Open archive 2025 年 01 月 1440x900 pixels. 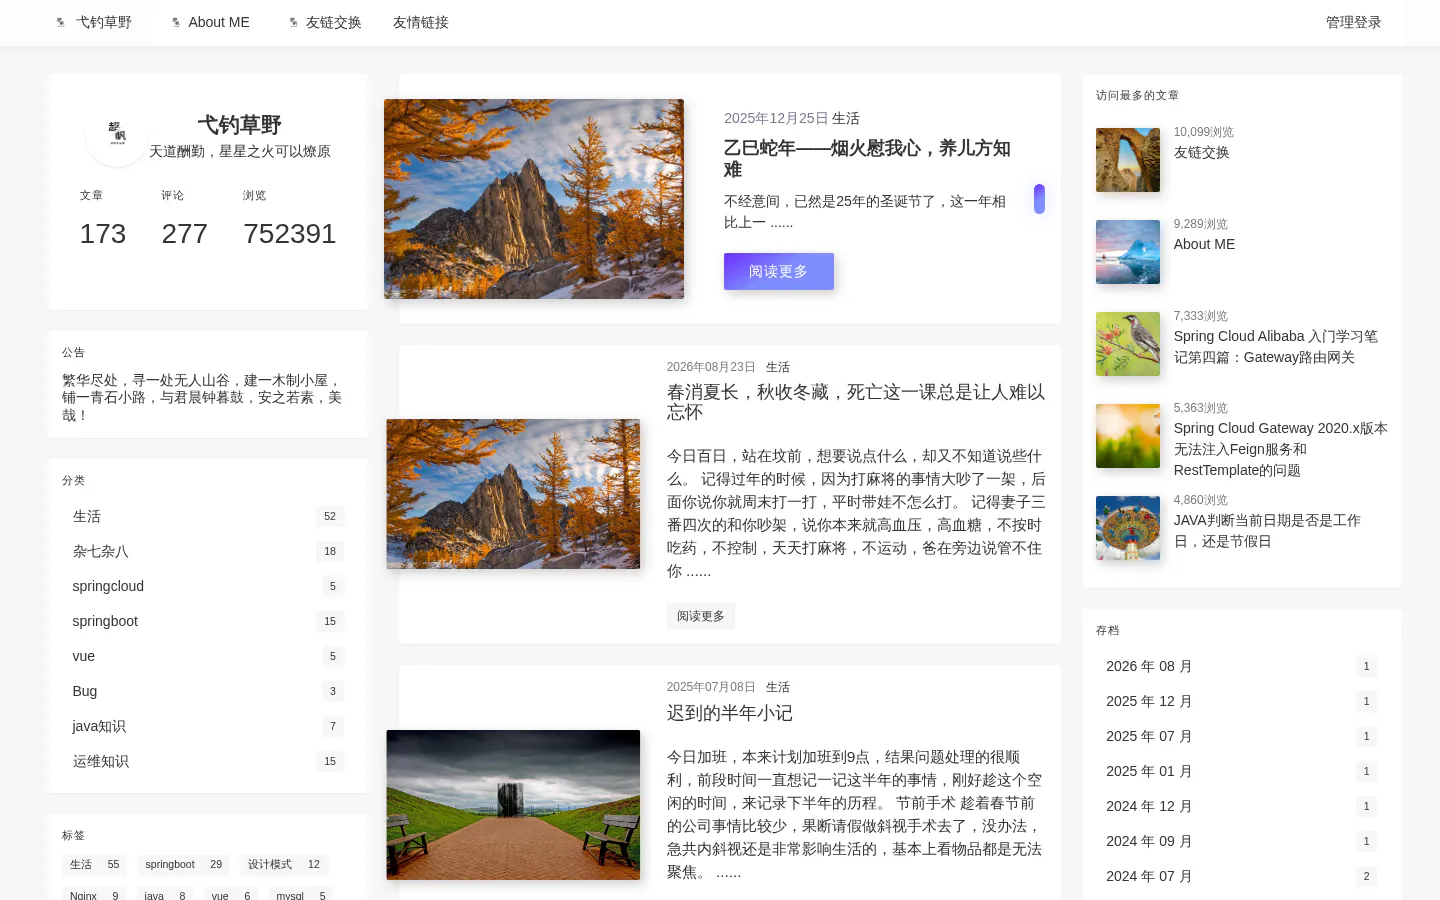[1242, 771]
